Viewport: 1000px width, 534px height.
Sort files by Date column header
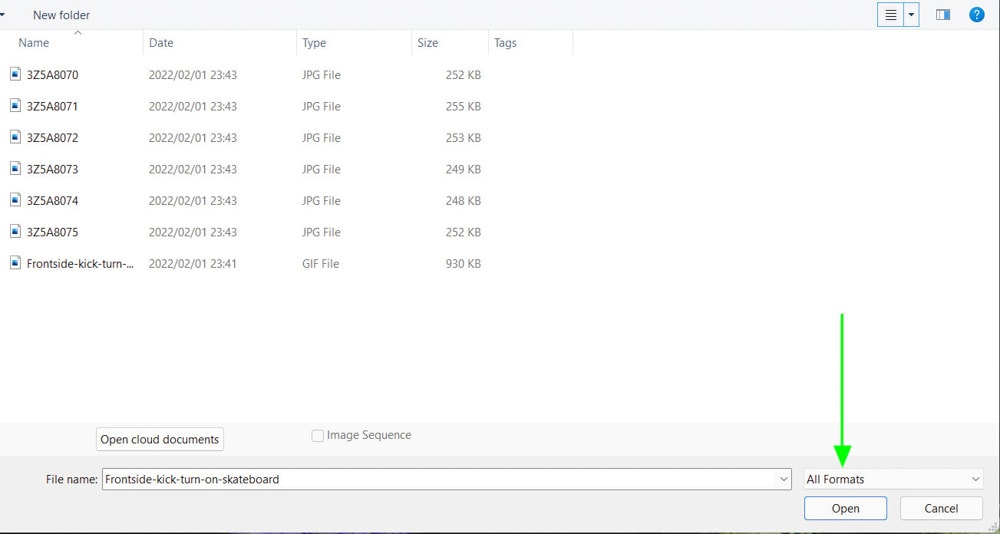pyautogui.click(x=161, y=43)
